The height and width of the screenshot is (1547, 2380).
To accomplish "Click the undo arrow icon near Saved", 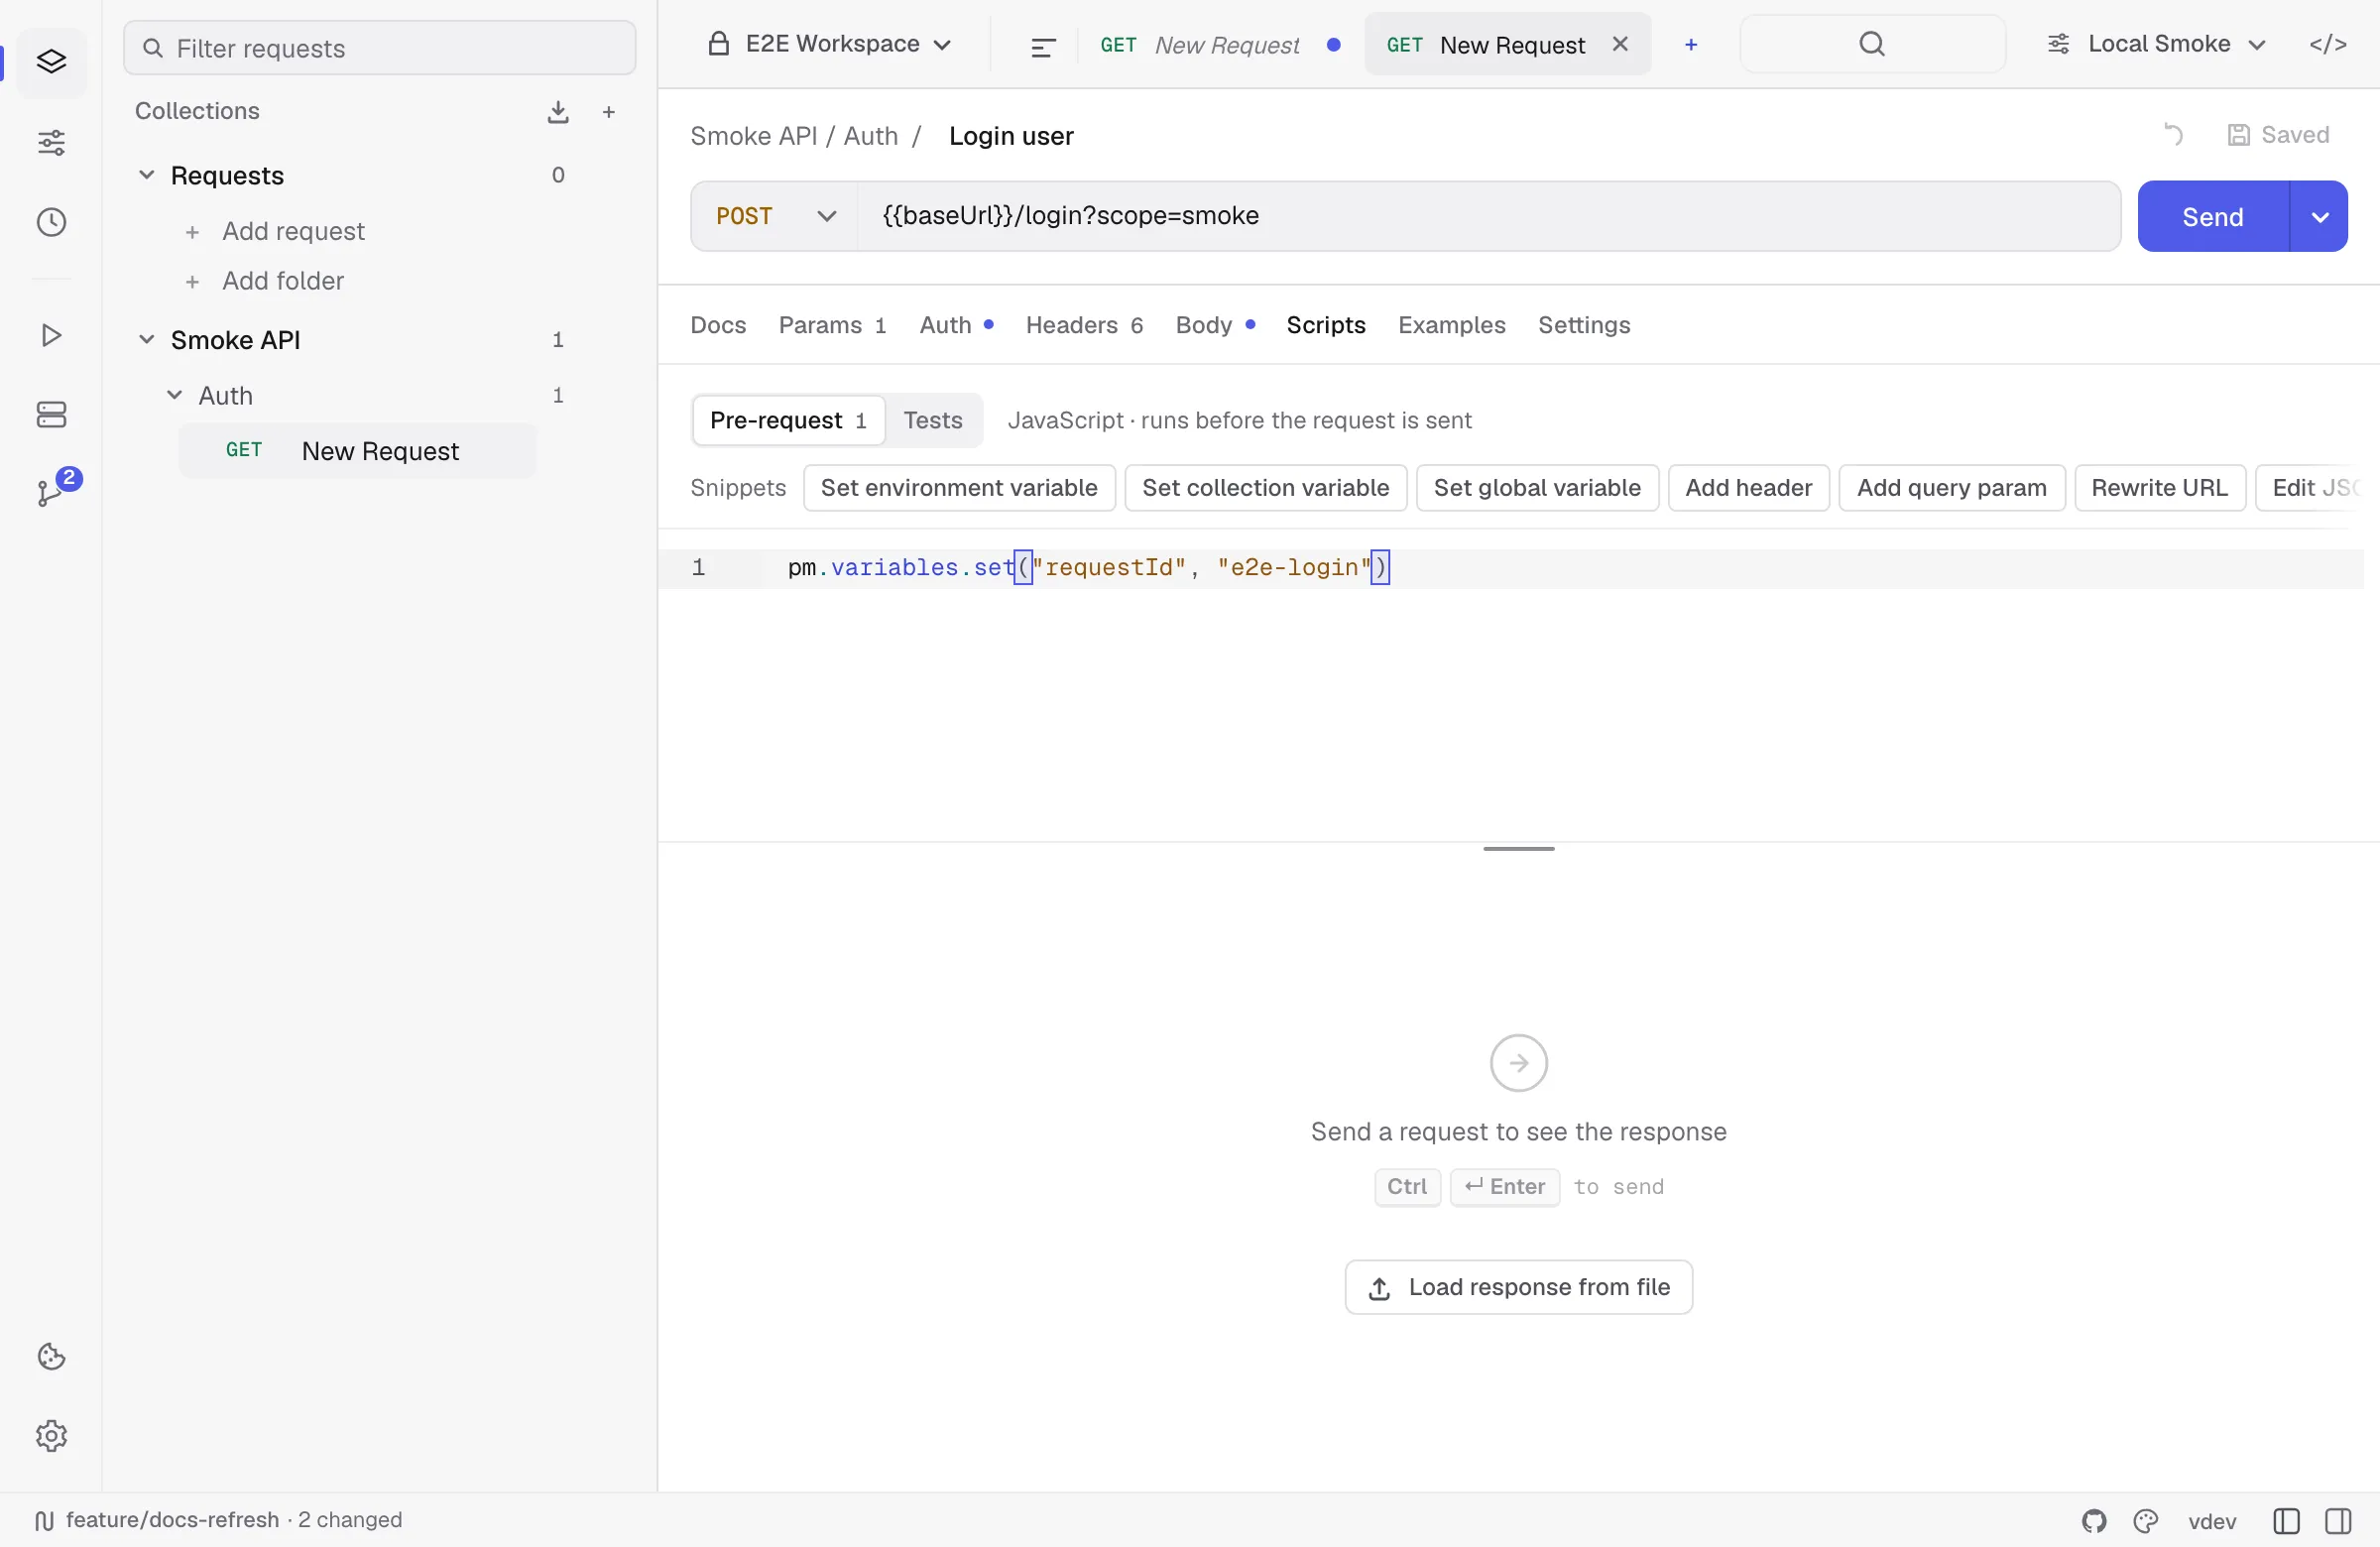I will 2173,135.
